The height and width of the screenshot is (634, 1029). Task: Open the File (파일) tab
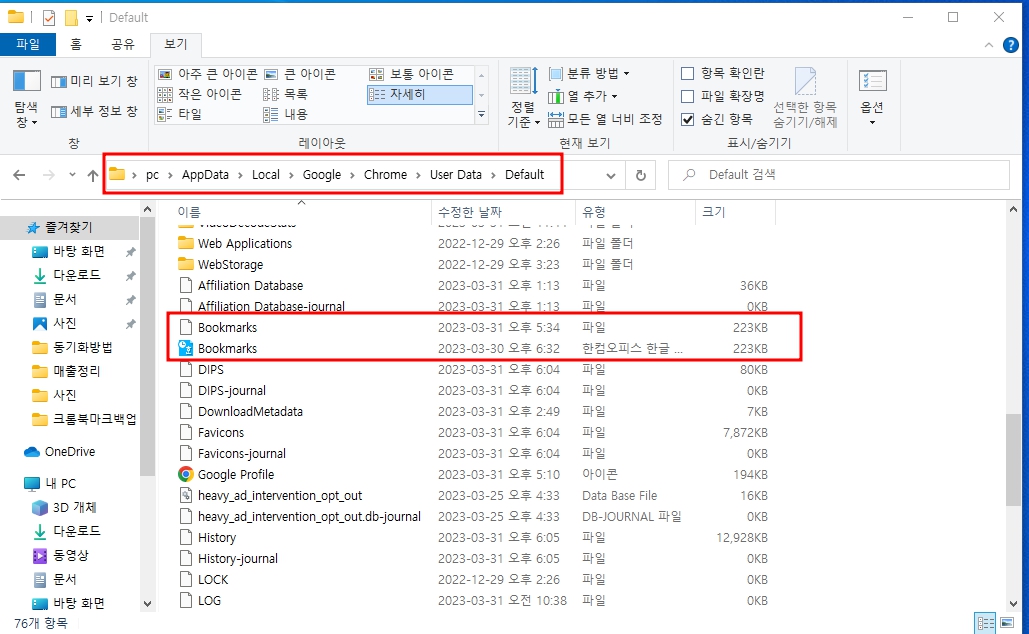[x=28, y=44]
